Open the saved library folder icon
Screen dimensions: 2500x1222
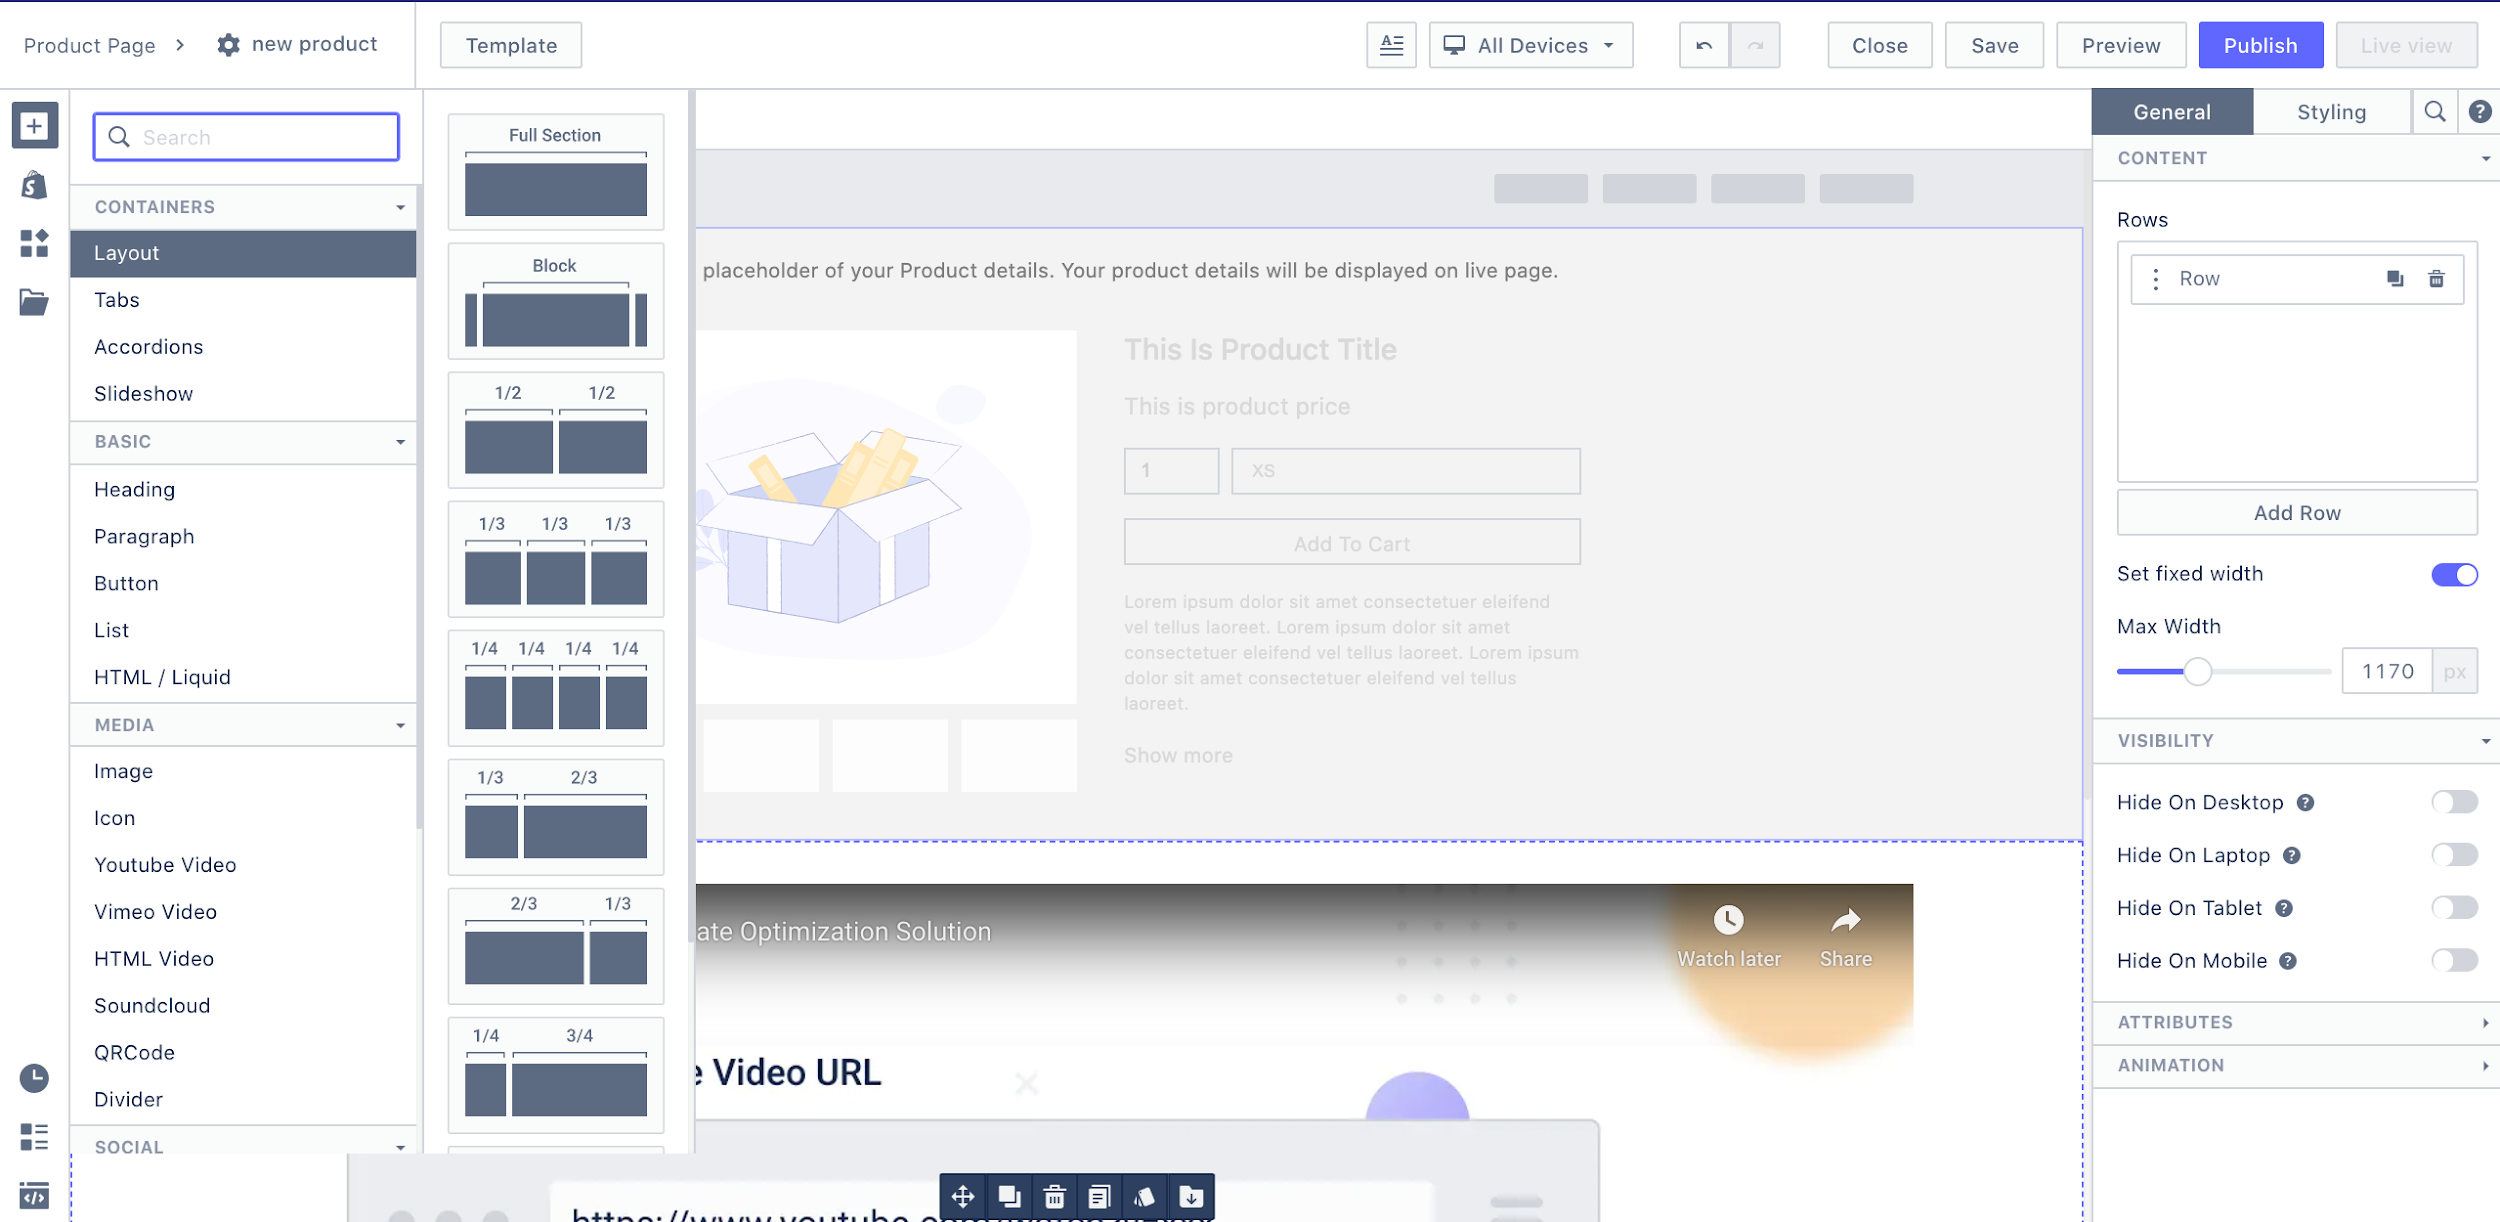pos(34,301)
